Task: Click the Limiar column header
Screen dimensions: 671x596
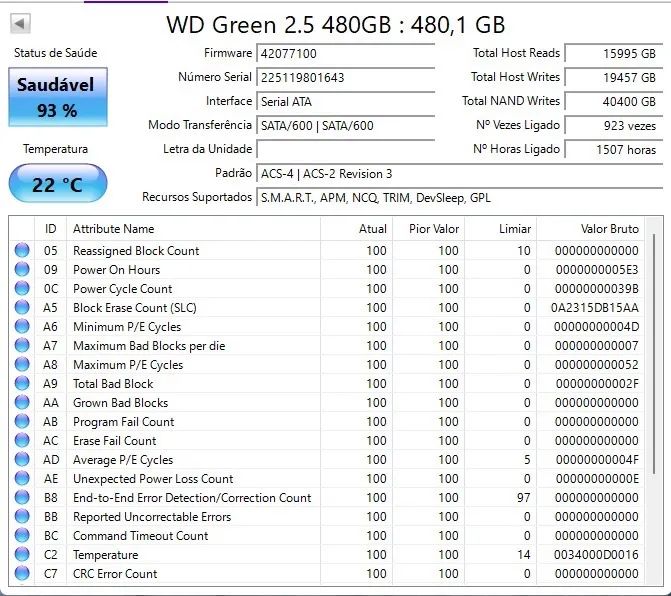Action: (x=500, y=228)
